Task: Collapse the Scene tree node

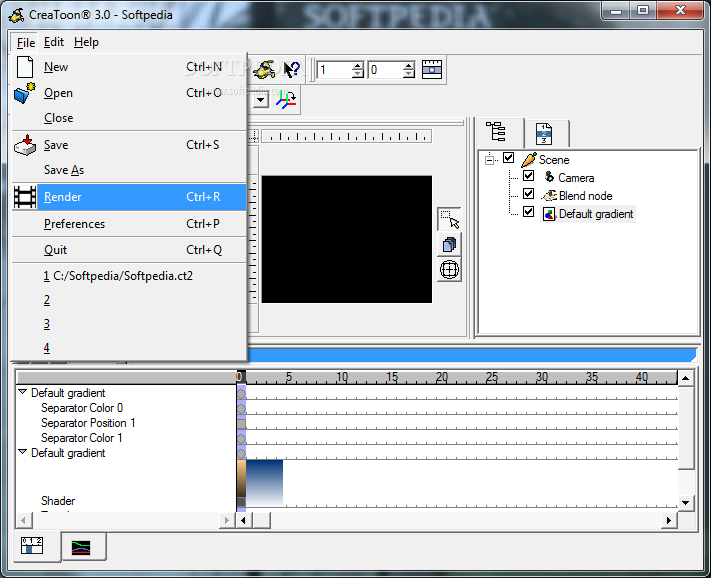Action: pyautogui.click(x=489, y=160)
